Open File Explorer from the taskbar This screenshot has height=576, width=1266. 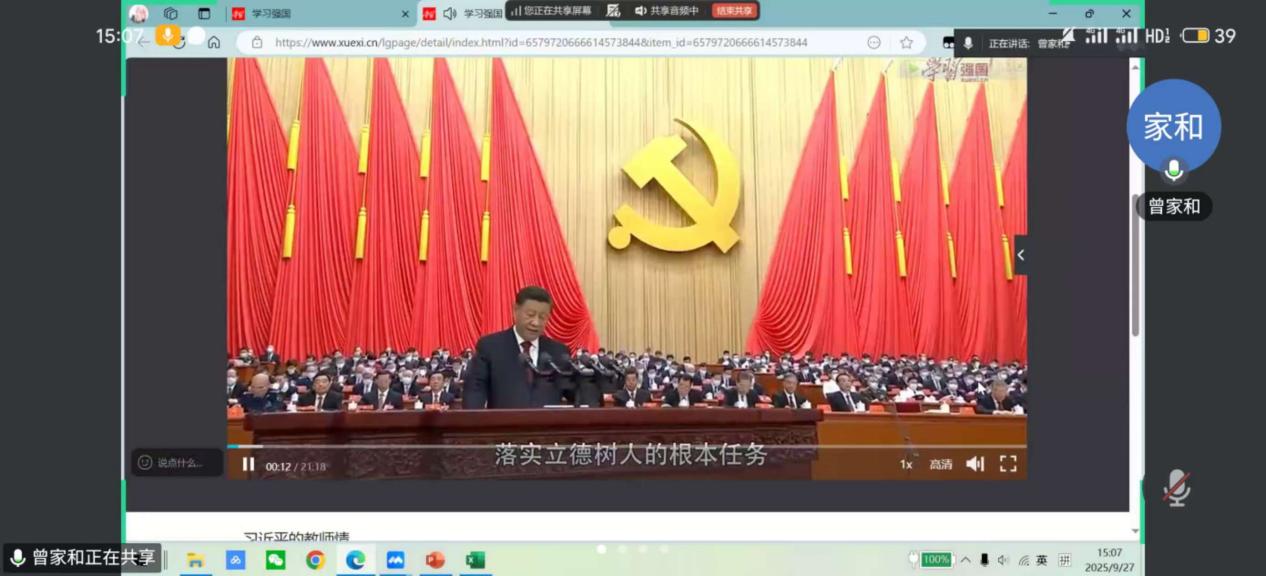point(196,560)
